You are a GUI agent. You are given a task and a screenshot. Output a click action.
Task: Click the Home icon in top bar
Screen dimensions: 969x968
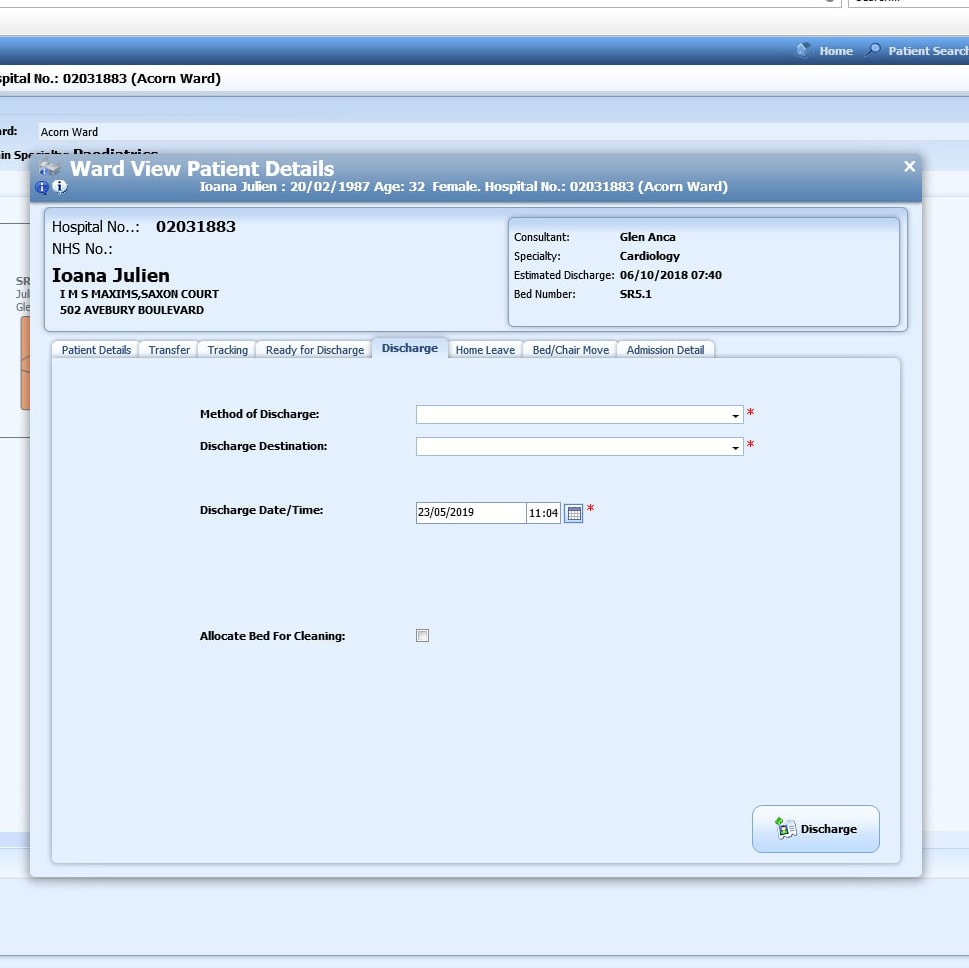click(x=803, y=50)
